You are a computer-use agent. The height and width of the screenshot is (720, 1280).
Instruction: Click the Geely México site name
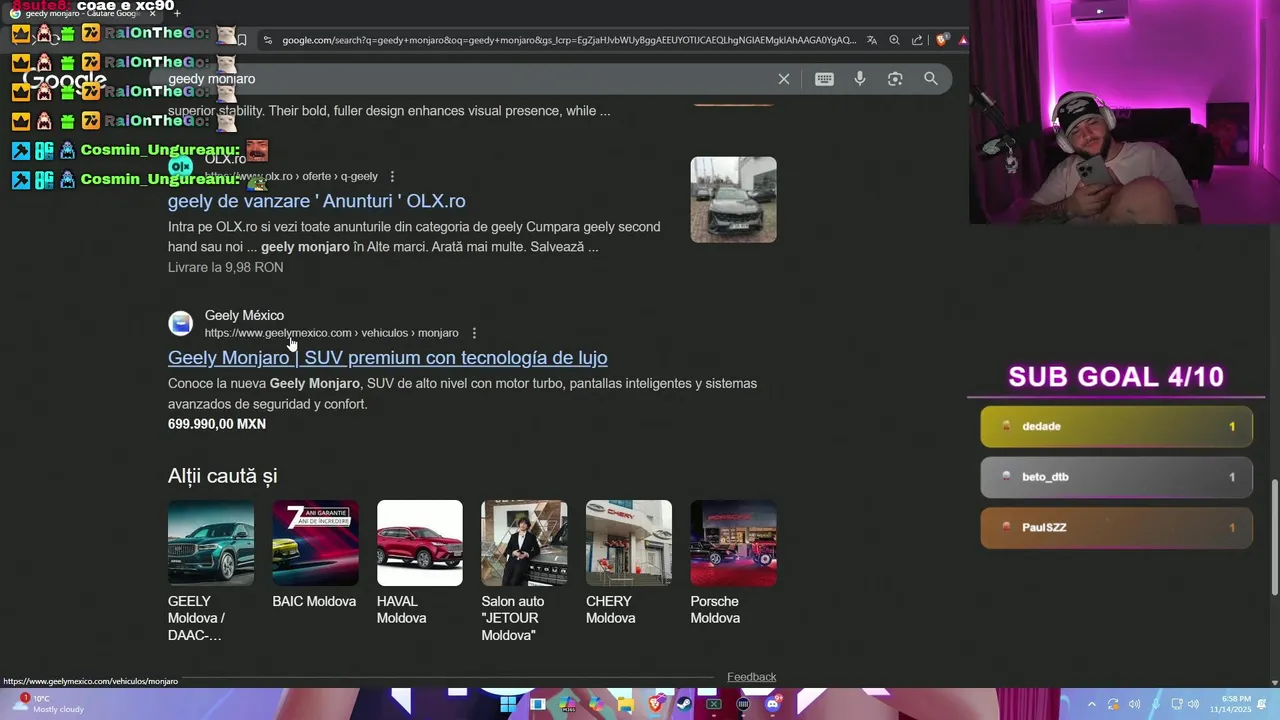(244, 315)
